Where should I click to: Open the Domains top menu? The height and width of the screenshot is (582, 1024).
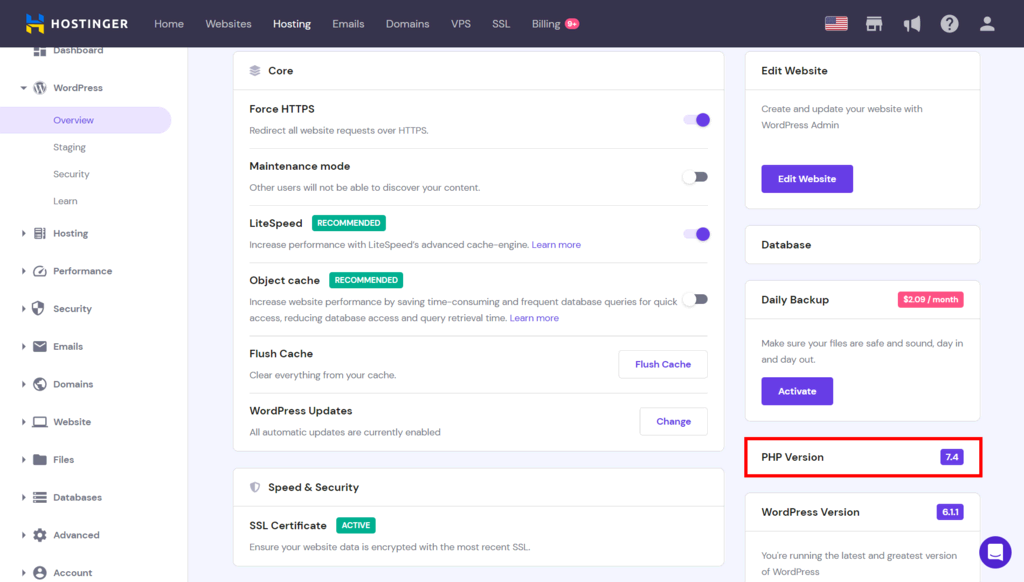(x=407, y=24)
